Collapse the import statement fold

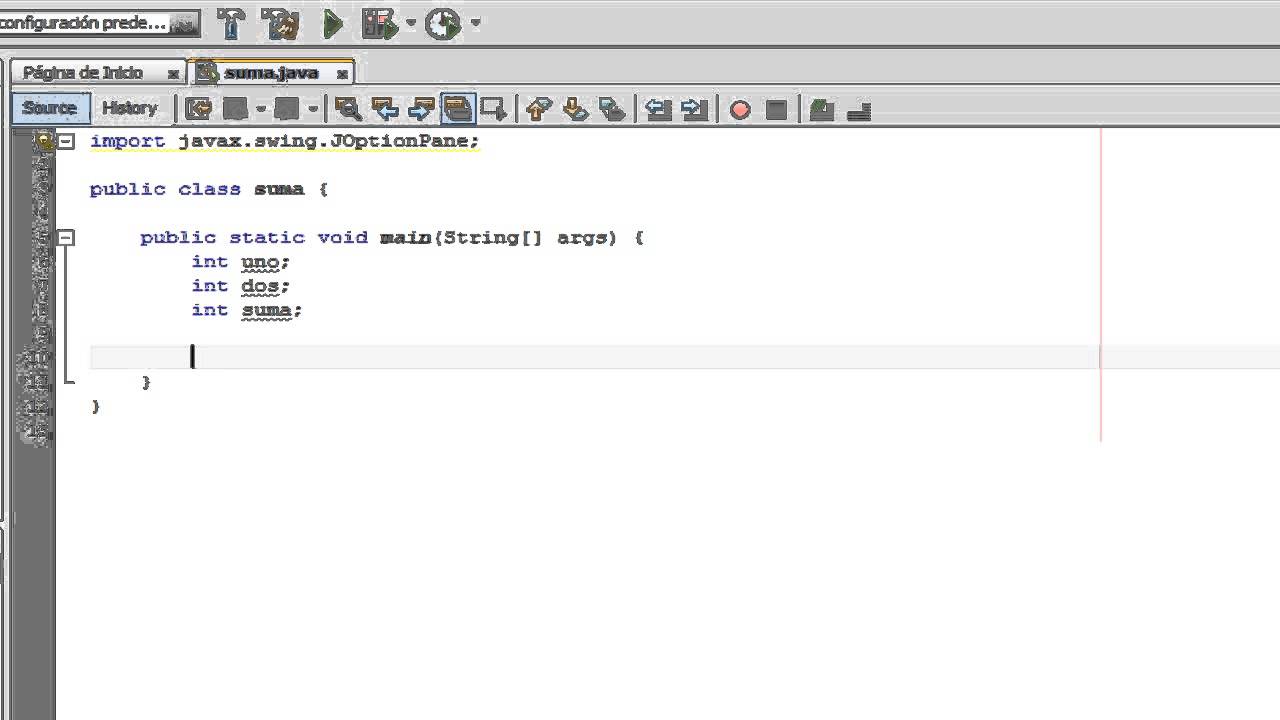pyautogui.click(x=66, y=141)
